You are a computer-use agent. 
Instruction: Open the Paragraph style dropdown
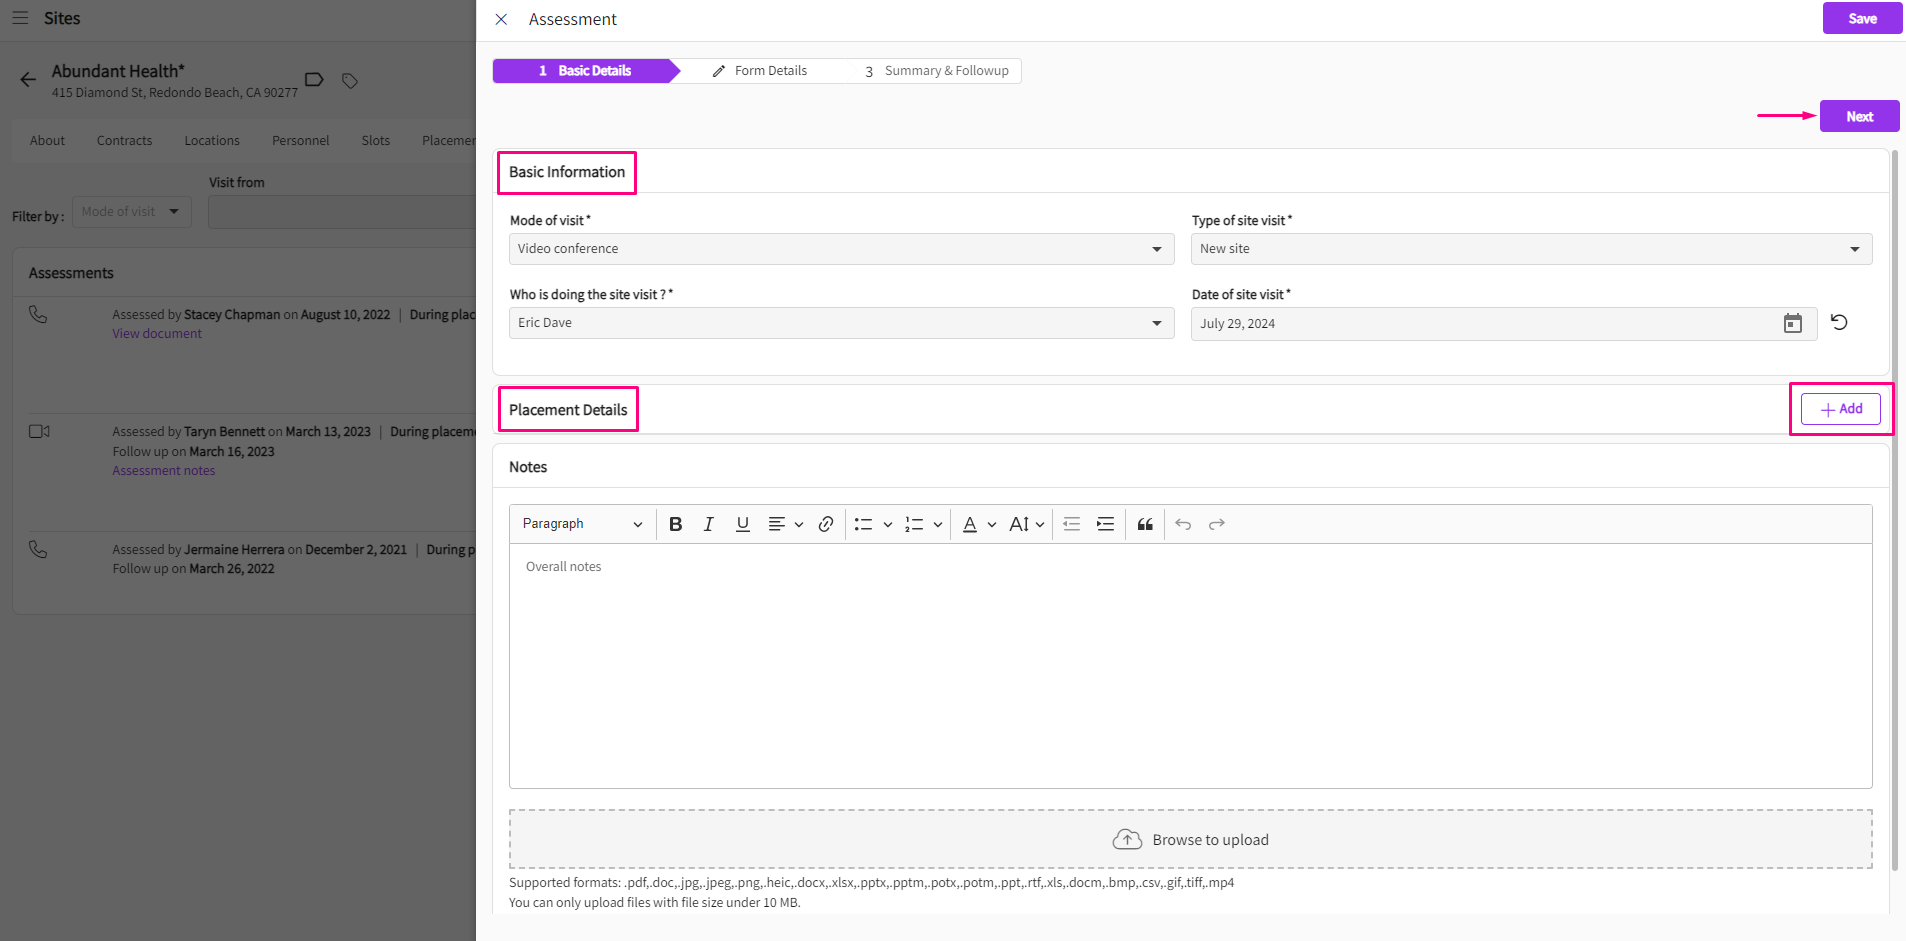pyautogui.click(x=582, y=524)
